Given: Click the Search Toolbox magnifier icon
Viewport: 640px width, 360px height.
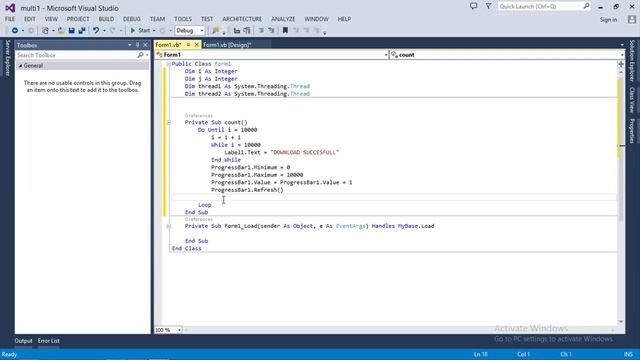Looking at the screenshot, I should [140, 55].
